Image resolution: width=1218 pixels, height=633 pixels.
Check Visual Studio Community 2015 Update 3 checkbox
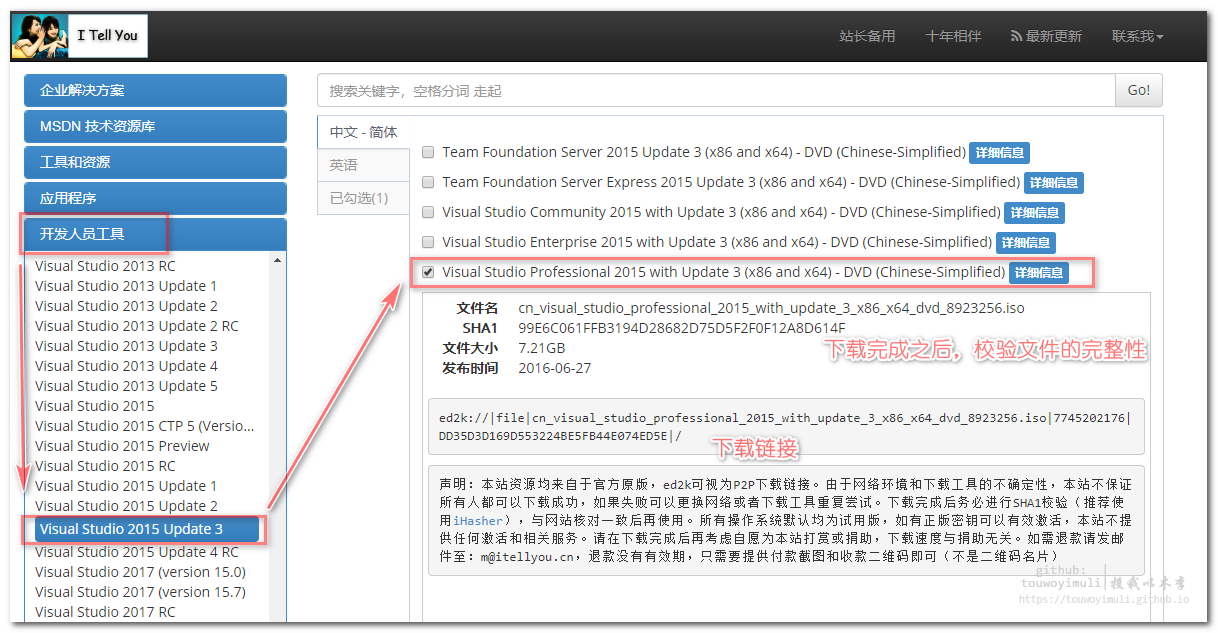point(428,213)
